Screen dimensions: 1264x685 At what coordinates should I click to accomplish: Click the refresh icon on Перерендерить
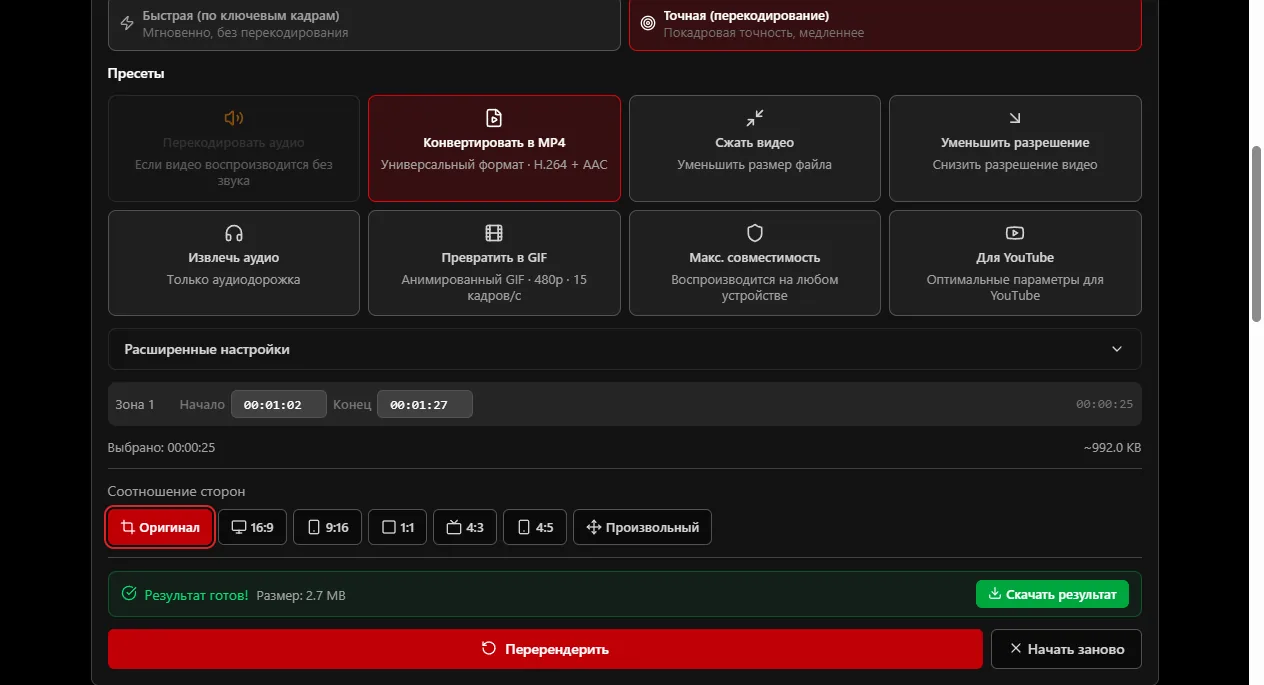coord(489,648)
